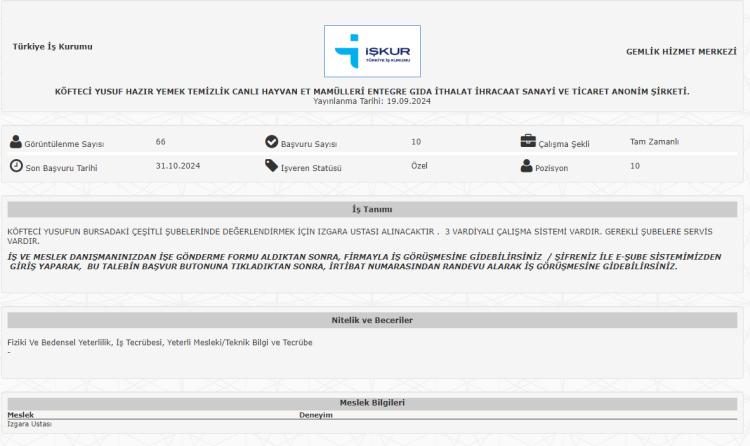This screenshot has width=750, height=446.
Task: Click the Nitelik ve Beceriler section header
Action: coord(372,320)
